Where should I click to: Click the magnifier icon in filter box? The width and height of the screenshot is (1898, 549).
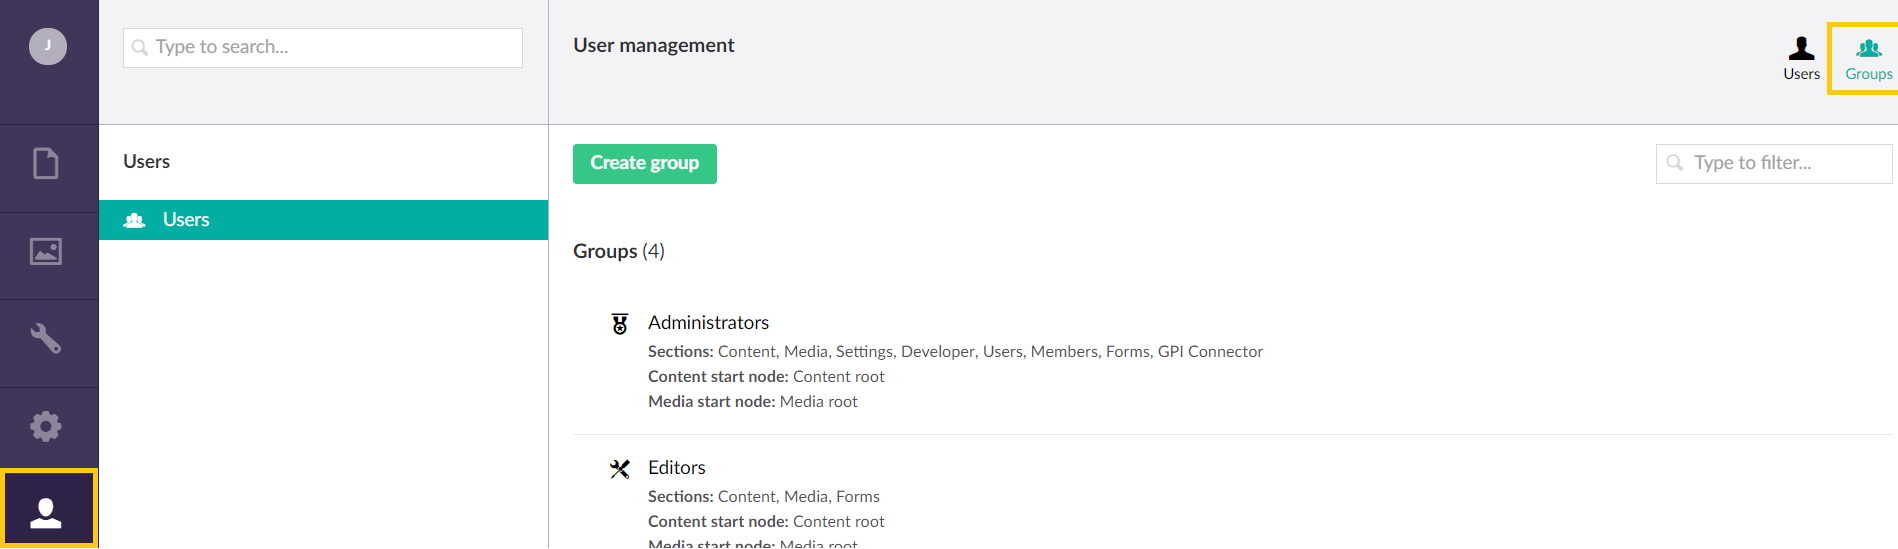point(1675,163)
